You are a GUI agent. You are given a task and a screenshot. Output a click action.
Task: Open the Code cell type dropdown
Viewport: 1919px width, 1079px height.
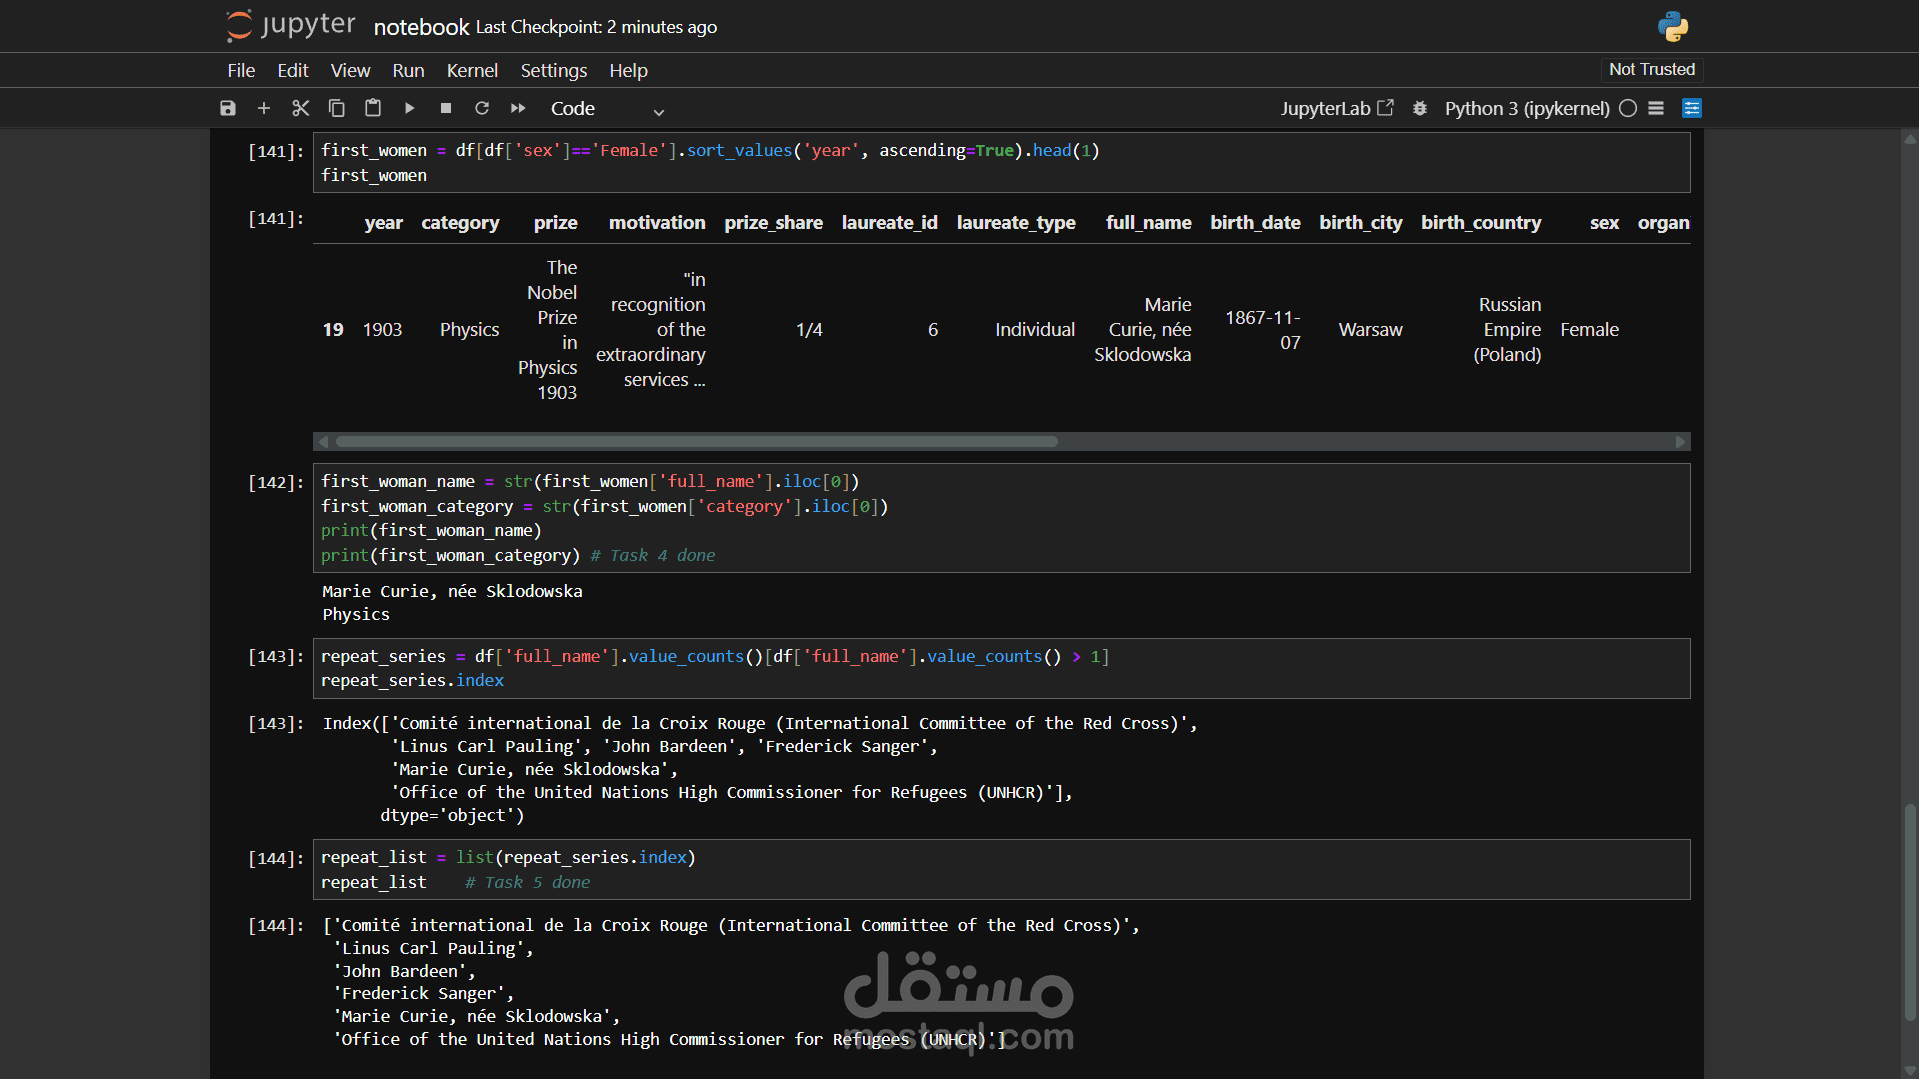(606, 109)
